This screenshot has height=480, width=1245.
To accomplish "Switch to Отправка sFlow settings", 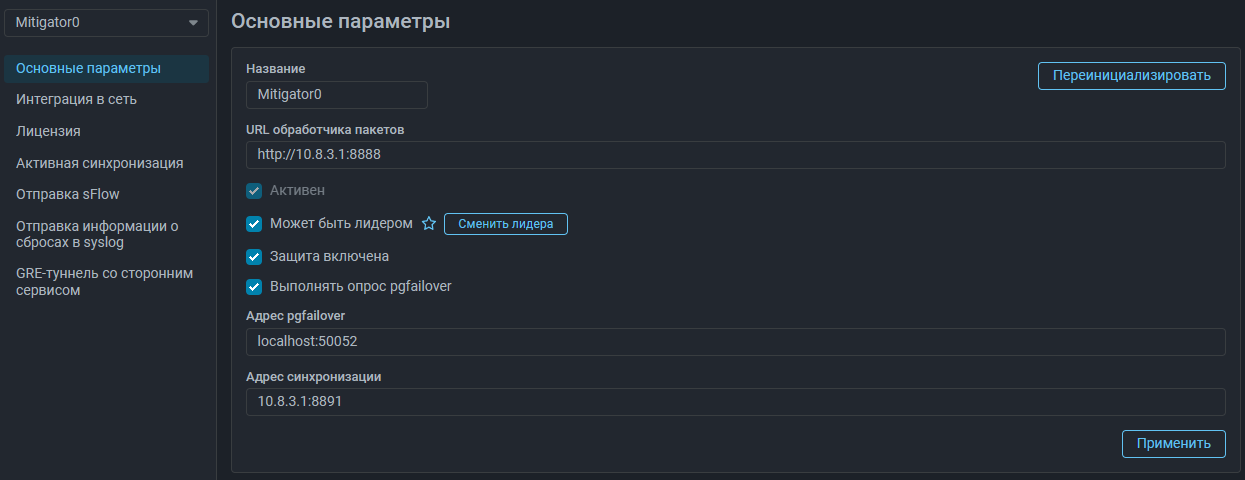I will (x=67, y=194).
